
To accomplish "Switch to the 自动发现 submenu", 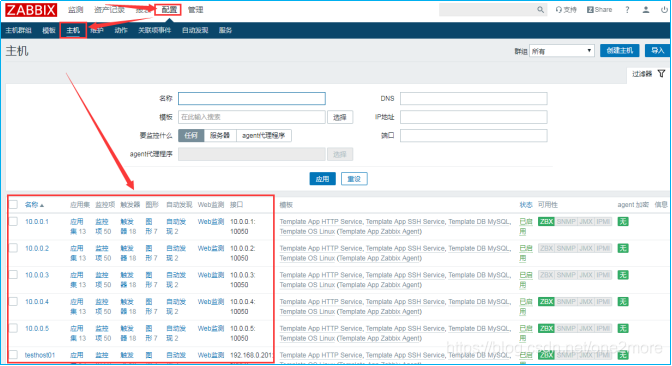I will pyautogui.click(x=195, y=30).
